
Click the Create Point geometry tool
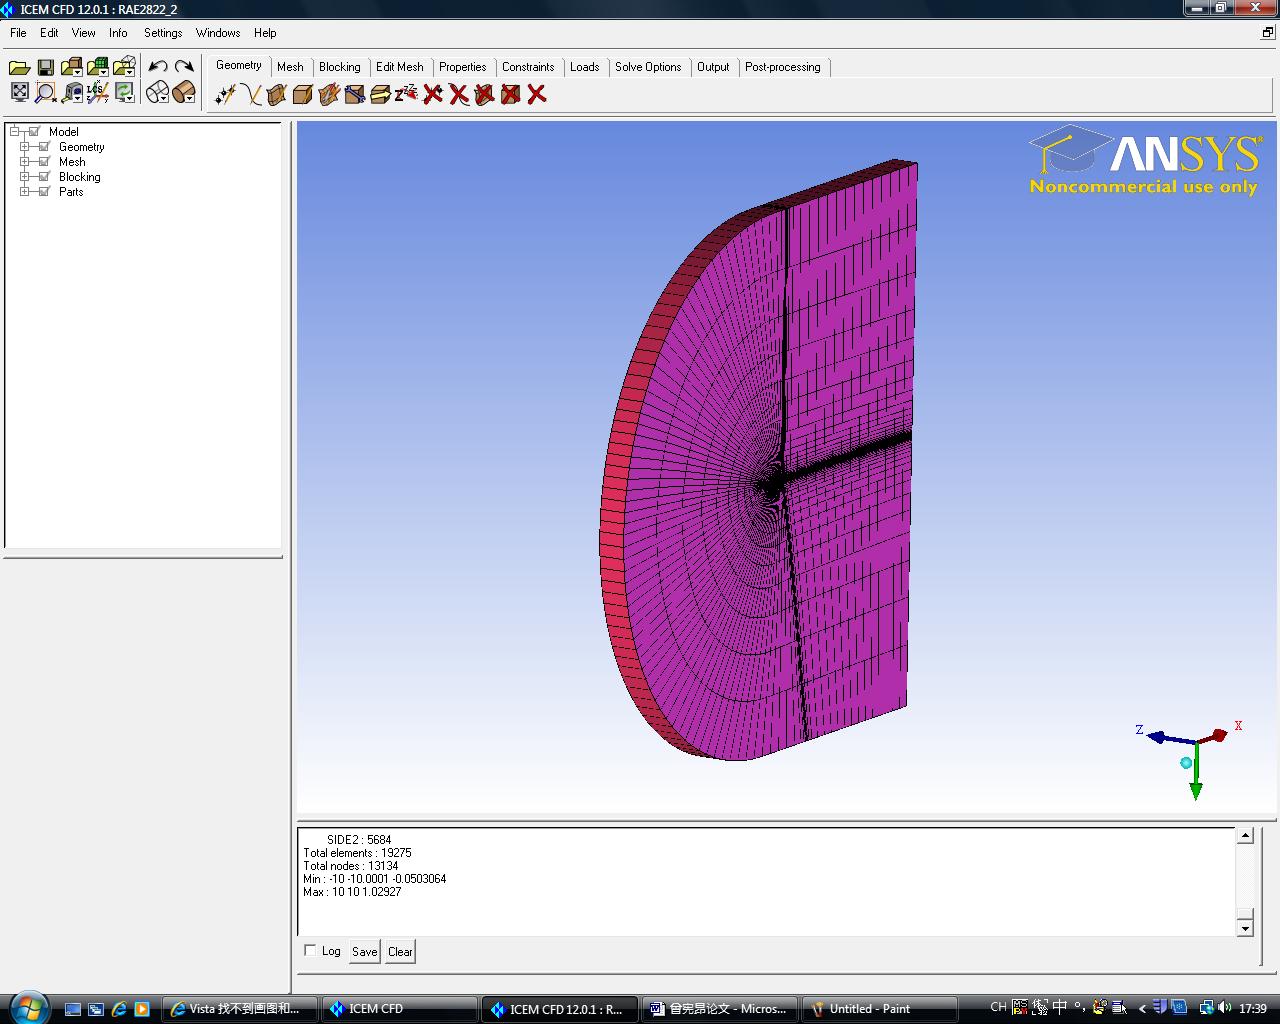click(225, 94)
